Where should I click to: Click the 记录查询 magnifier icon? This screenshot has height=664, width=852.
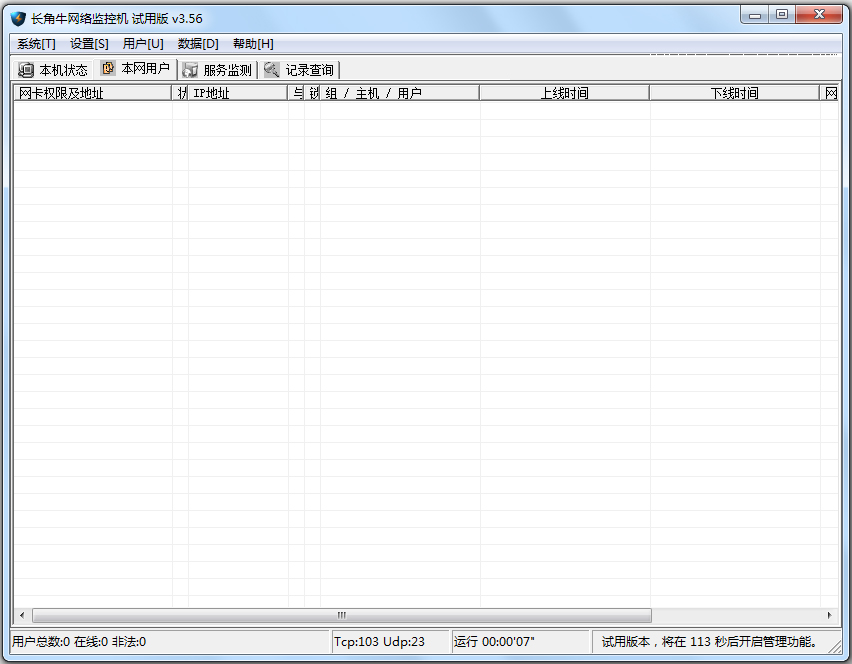[272, 70]
